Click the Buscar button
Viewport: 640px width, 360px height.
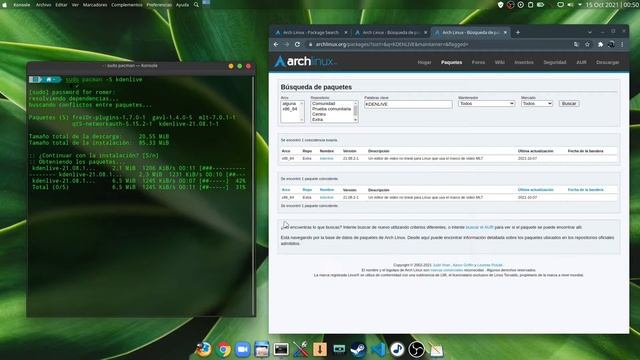[x=569, y=104]
